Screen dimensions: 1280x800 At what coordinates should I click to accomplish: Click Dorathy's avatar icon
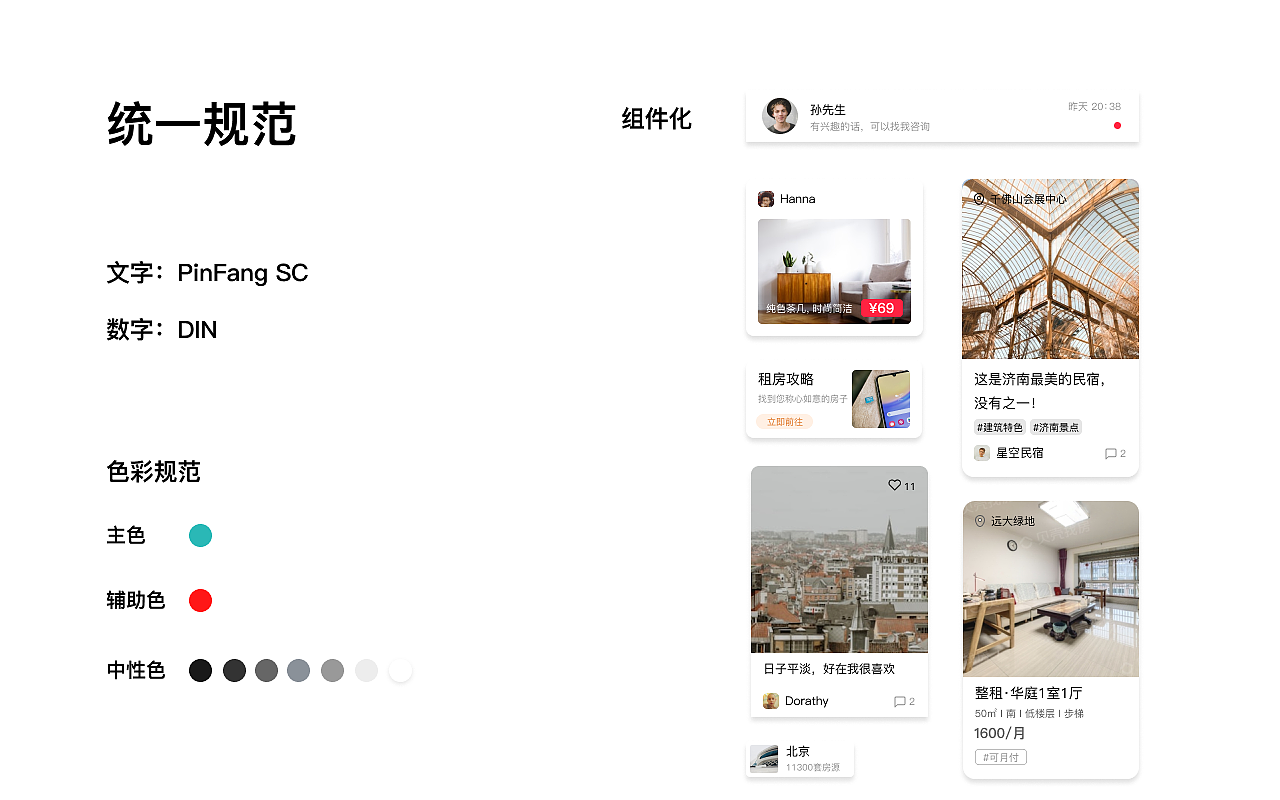771,701
